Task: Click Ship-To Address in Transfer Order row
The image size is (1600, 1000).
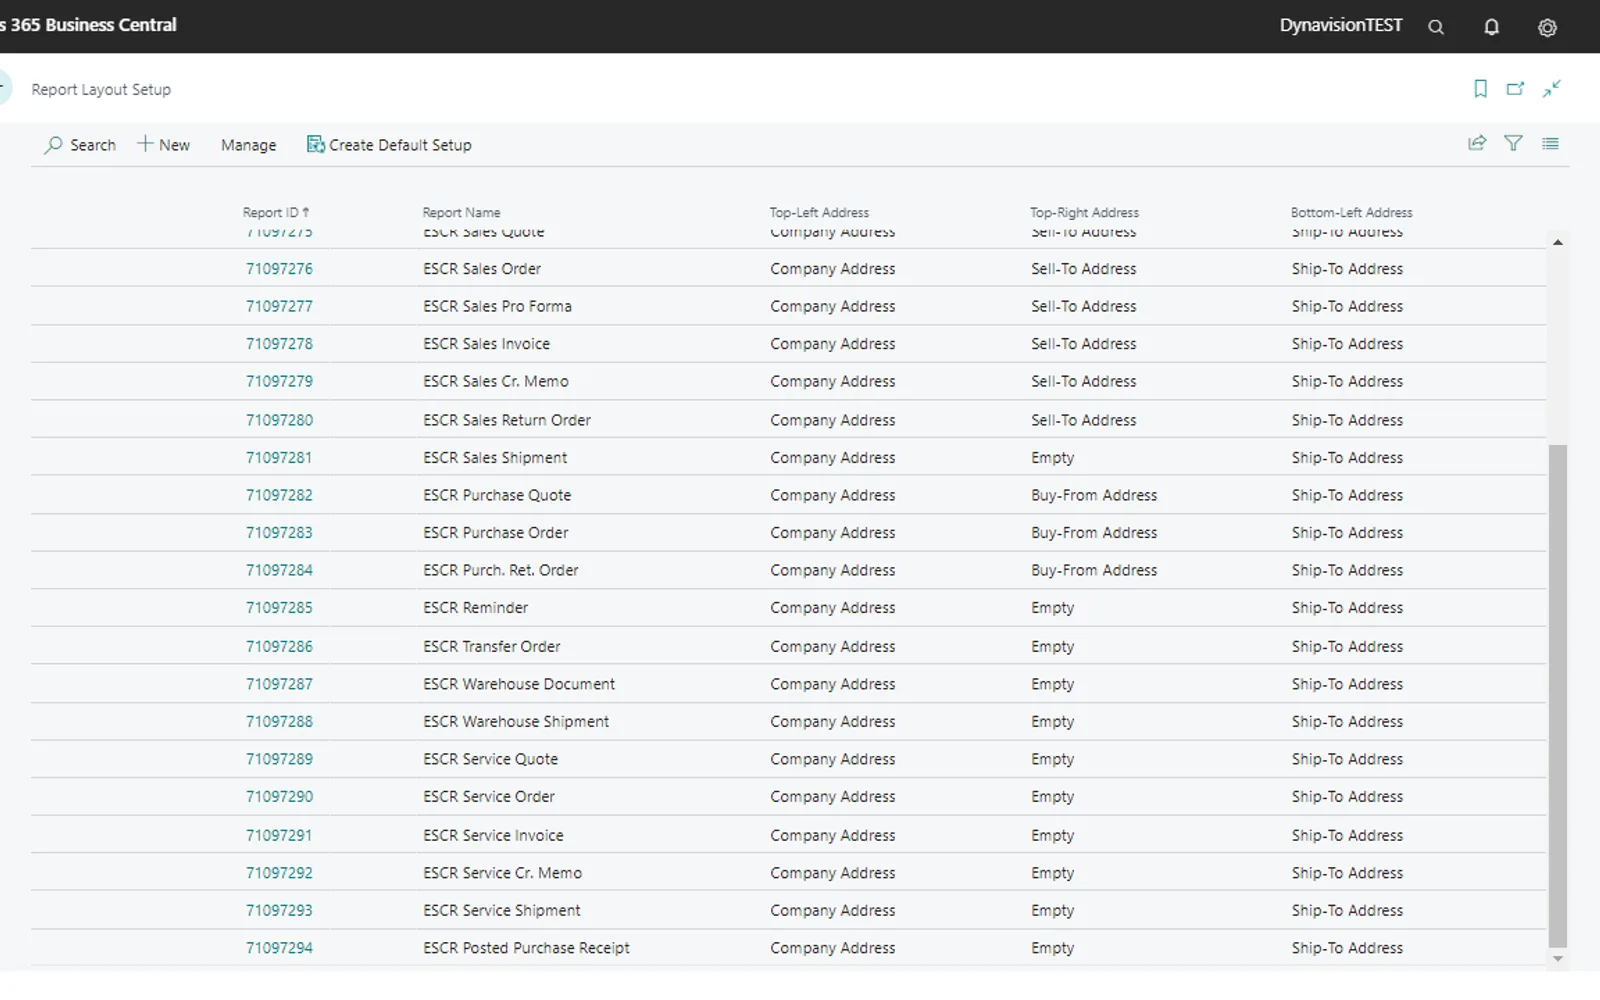Action: point(1347,647)
